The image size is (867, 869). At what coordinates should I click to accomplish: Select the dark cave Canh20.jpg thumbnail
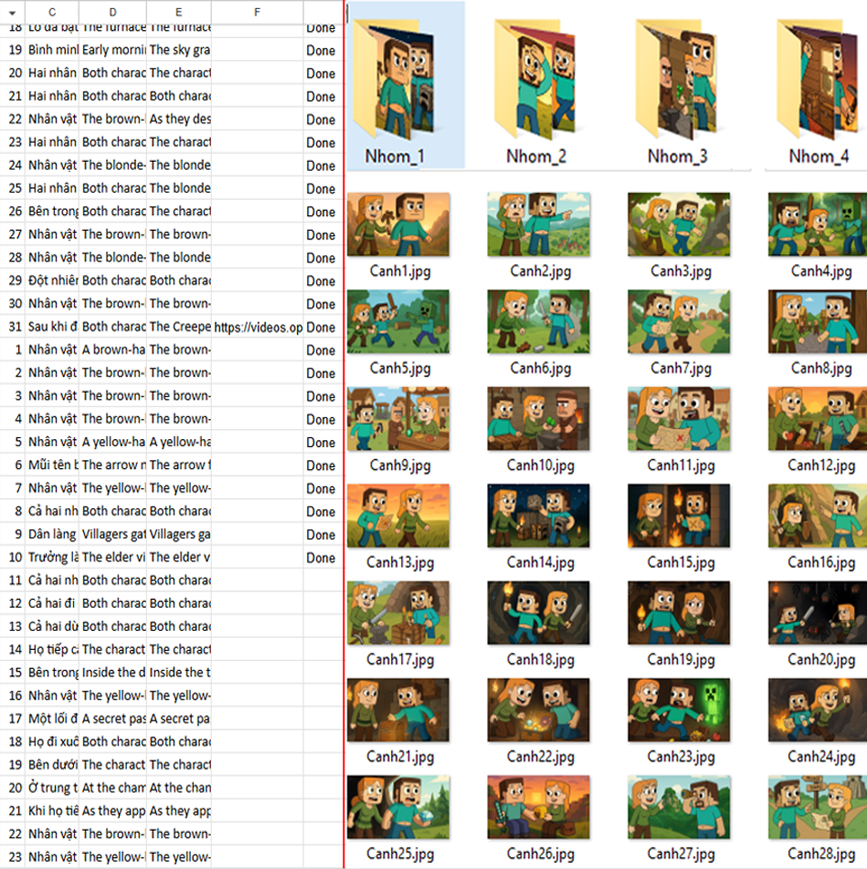(x=818, y=613)
